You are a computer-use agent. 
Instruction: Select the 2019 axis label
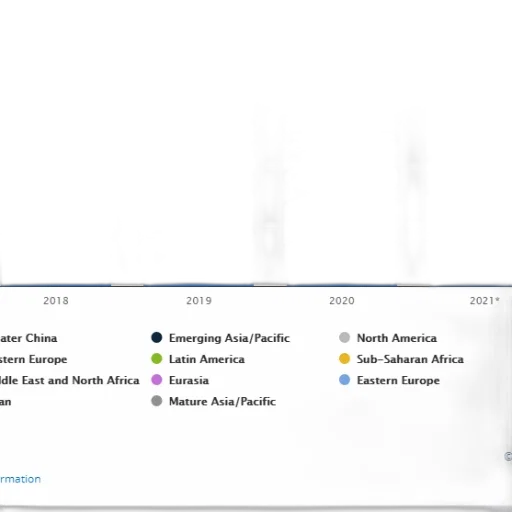199,301
